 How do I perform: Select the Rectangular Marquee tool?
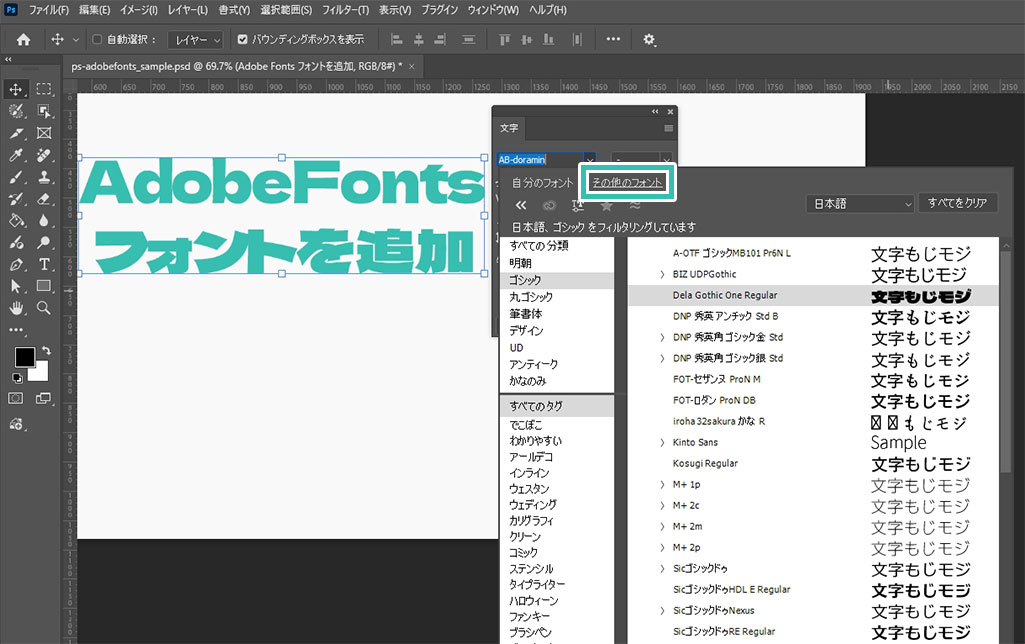tap(44, 89)
